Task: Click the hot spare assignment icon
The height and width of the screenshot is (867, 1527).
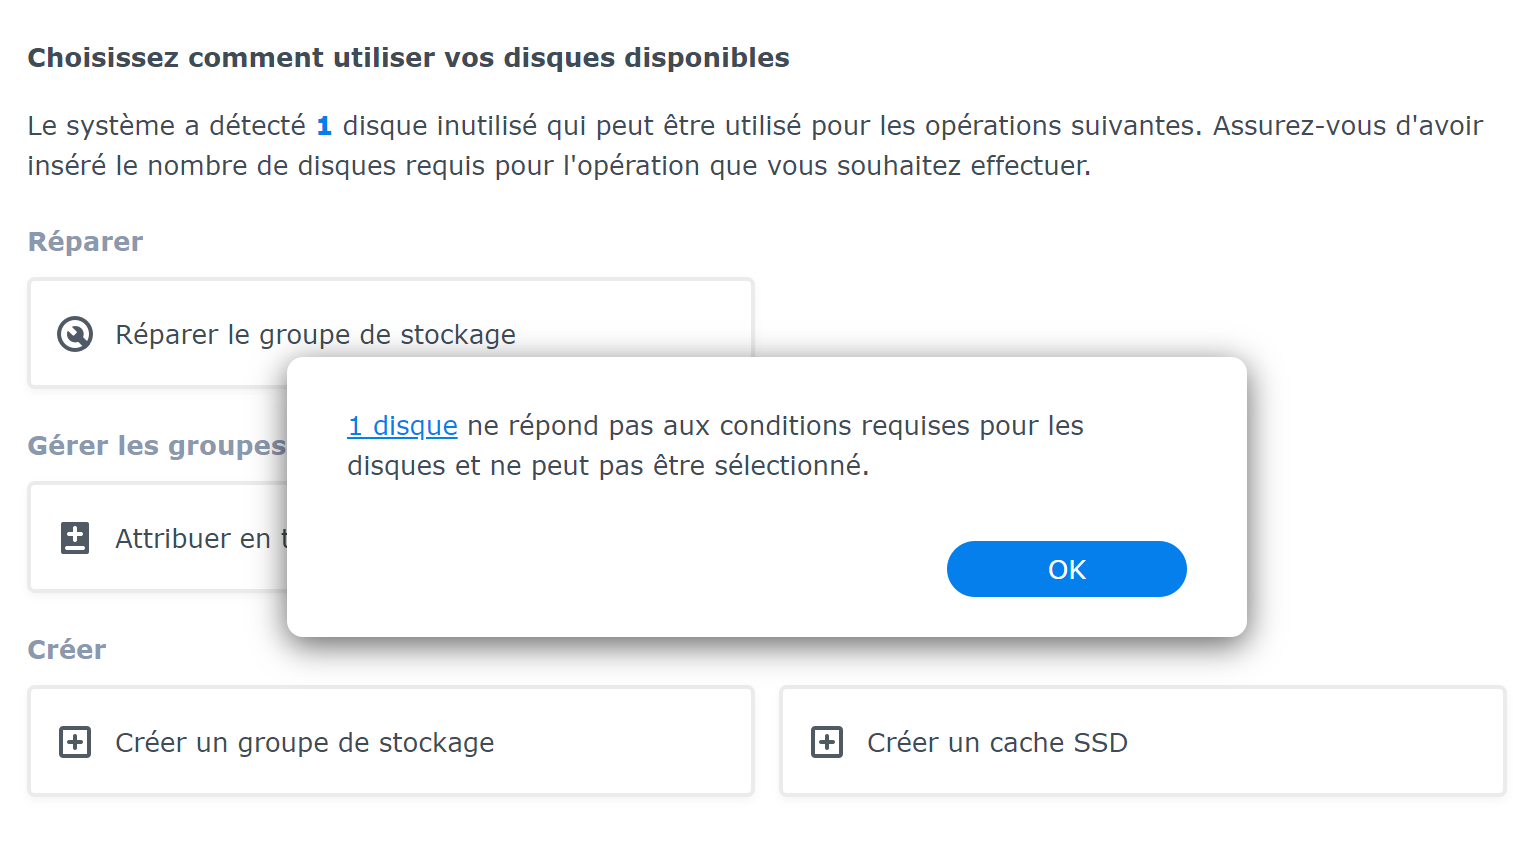Action: click(75, 538)
